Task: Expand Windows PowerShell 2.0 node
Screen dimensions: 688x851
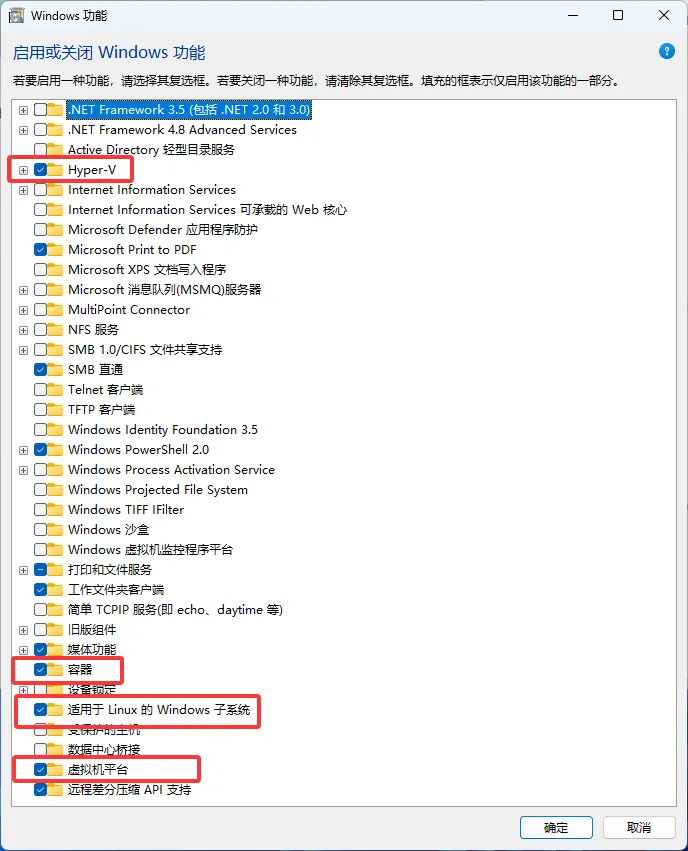Action: click(23, 450)
